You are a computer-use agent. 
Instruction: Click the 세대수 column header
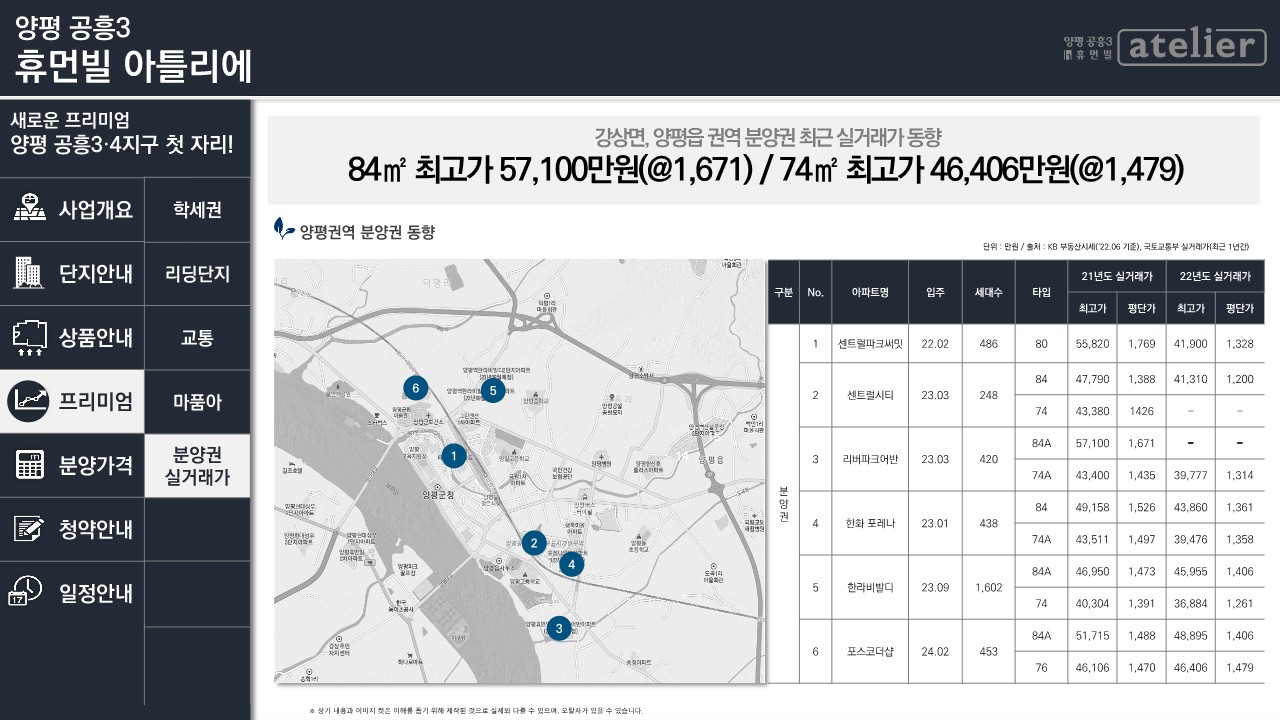point(988,292)
